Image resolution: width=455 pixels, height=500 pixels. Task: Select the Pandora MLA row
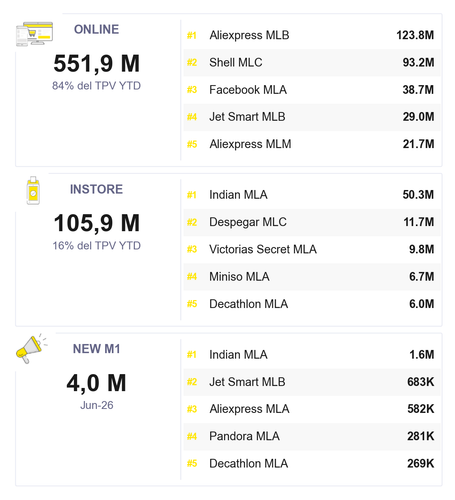tap(312, 436)
